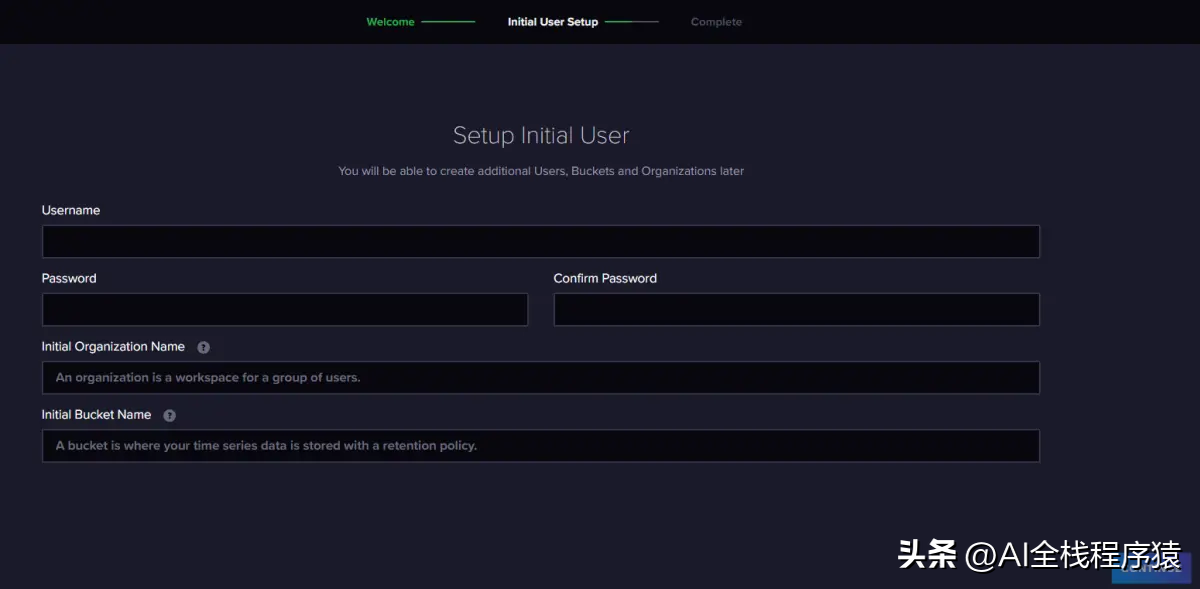Go back to the Welcome step
Viewport: 1200px width, 589px height.
click(x=390, y=22)
